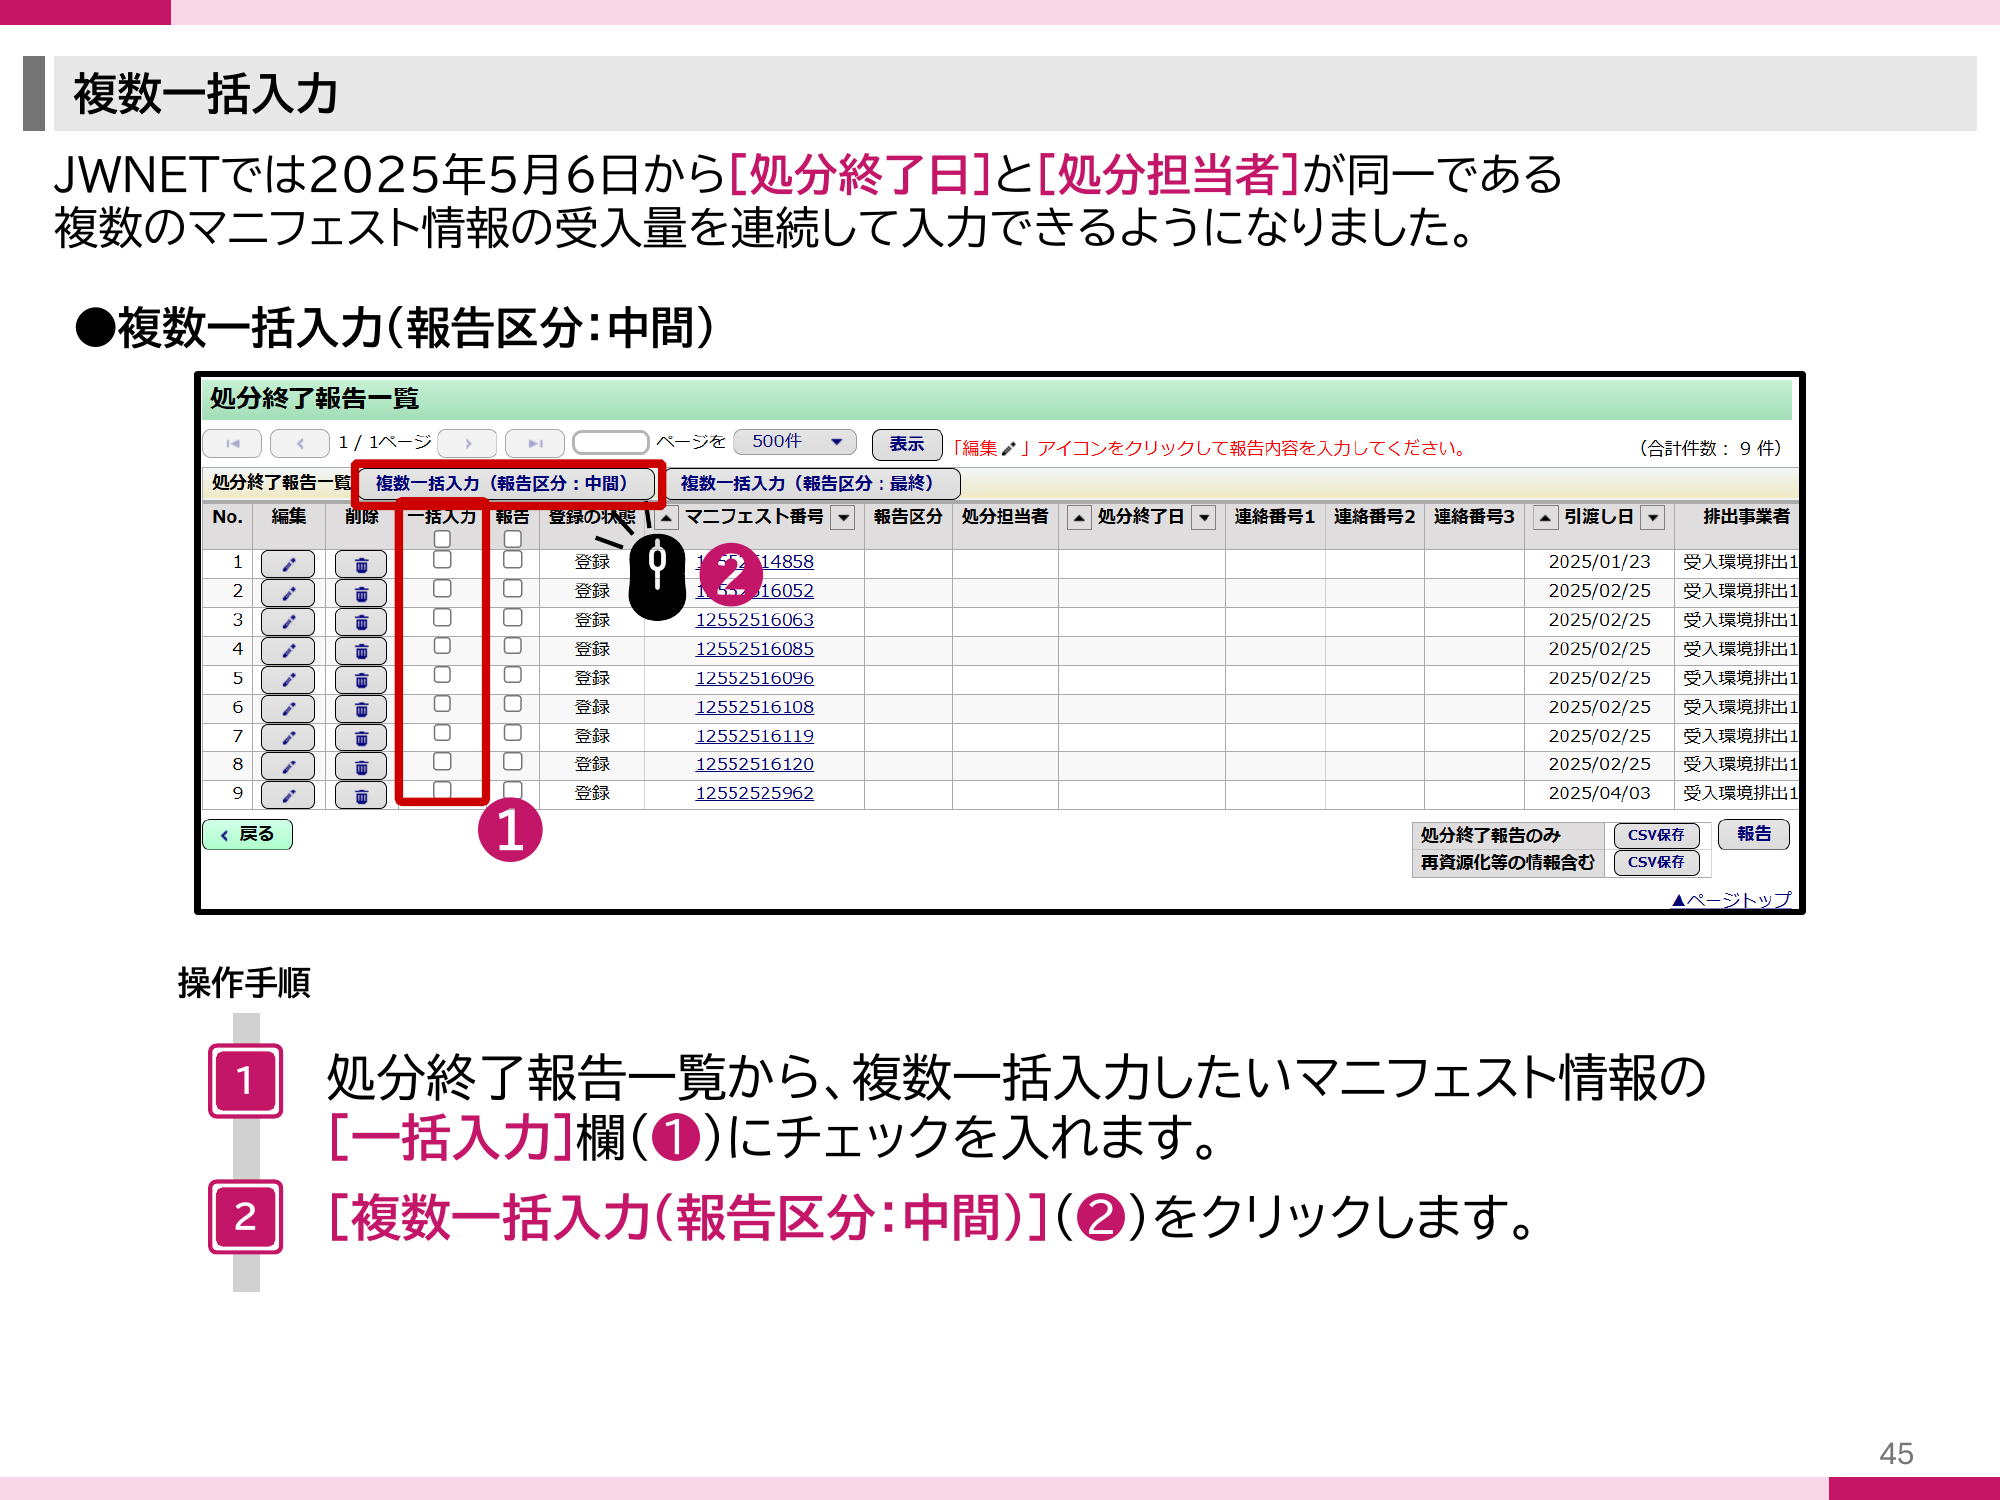Jump to last page with pager icon
2000x1500 pixels.
(535, 443)
